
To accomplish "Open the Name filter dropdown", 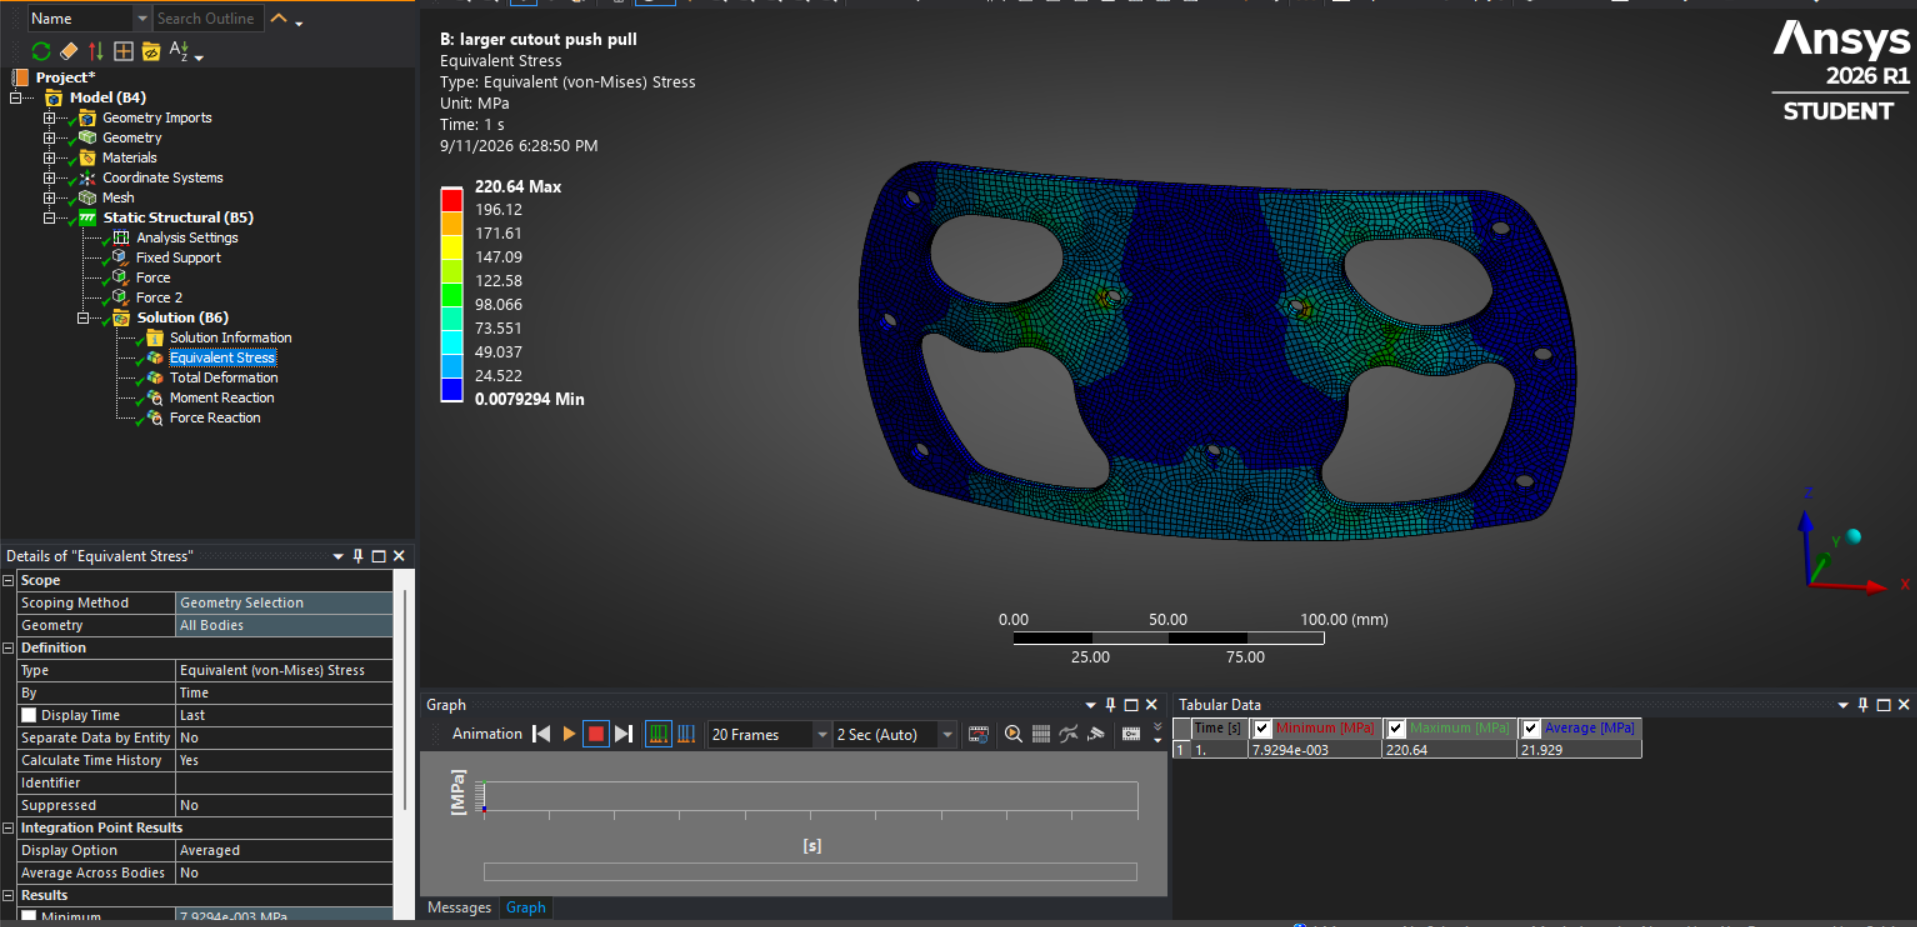I will (142, 19).
